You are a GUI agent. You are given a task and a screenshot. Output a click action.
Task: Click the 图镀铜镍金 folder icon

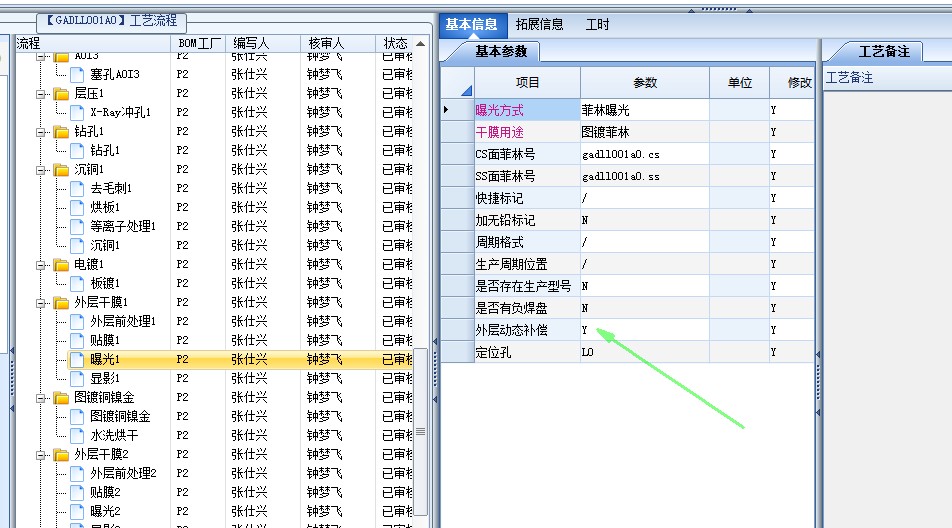click(x=61, y=398)
